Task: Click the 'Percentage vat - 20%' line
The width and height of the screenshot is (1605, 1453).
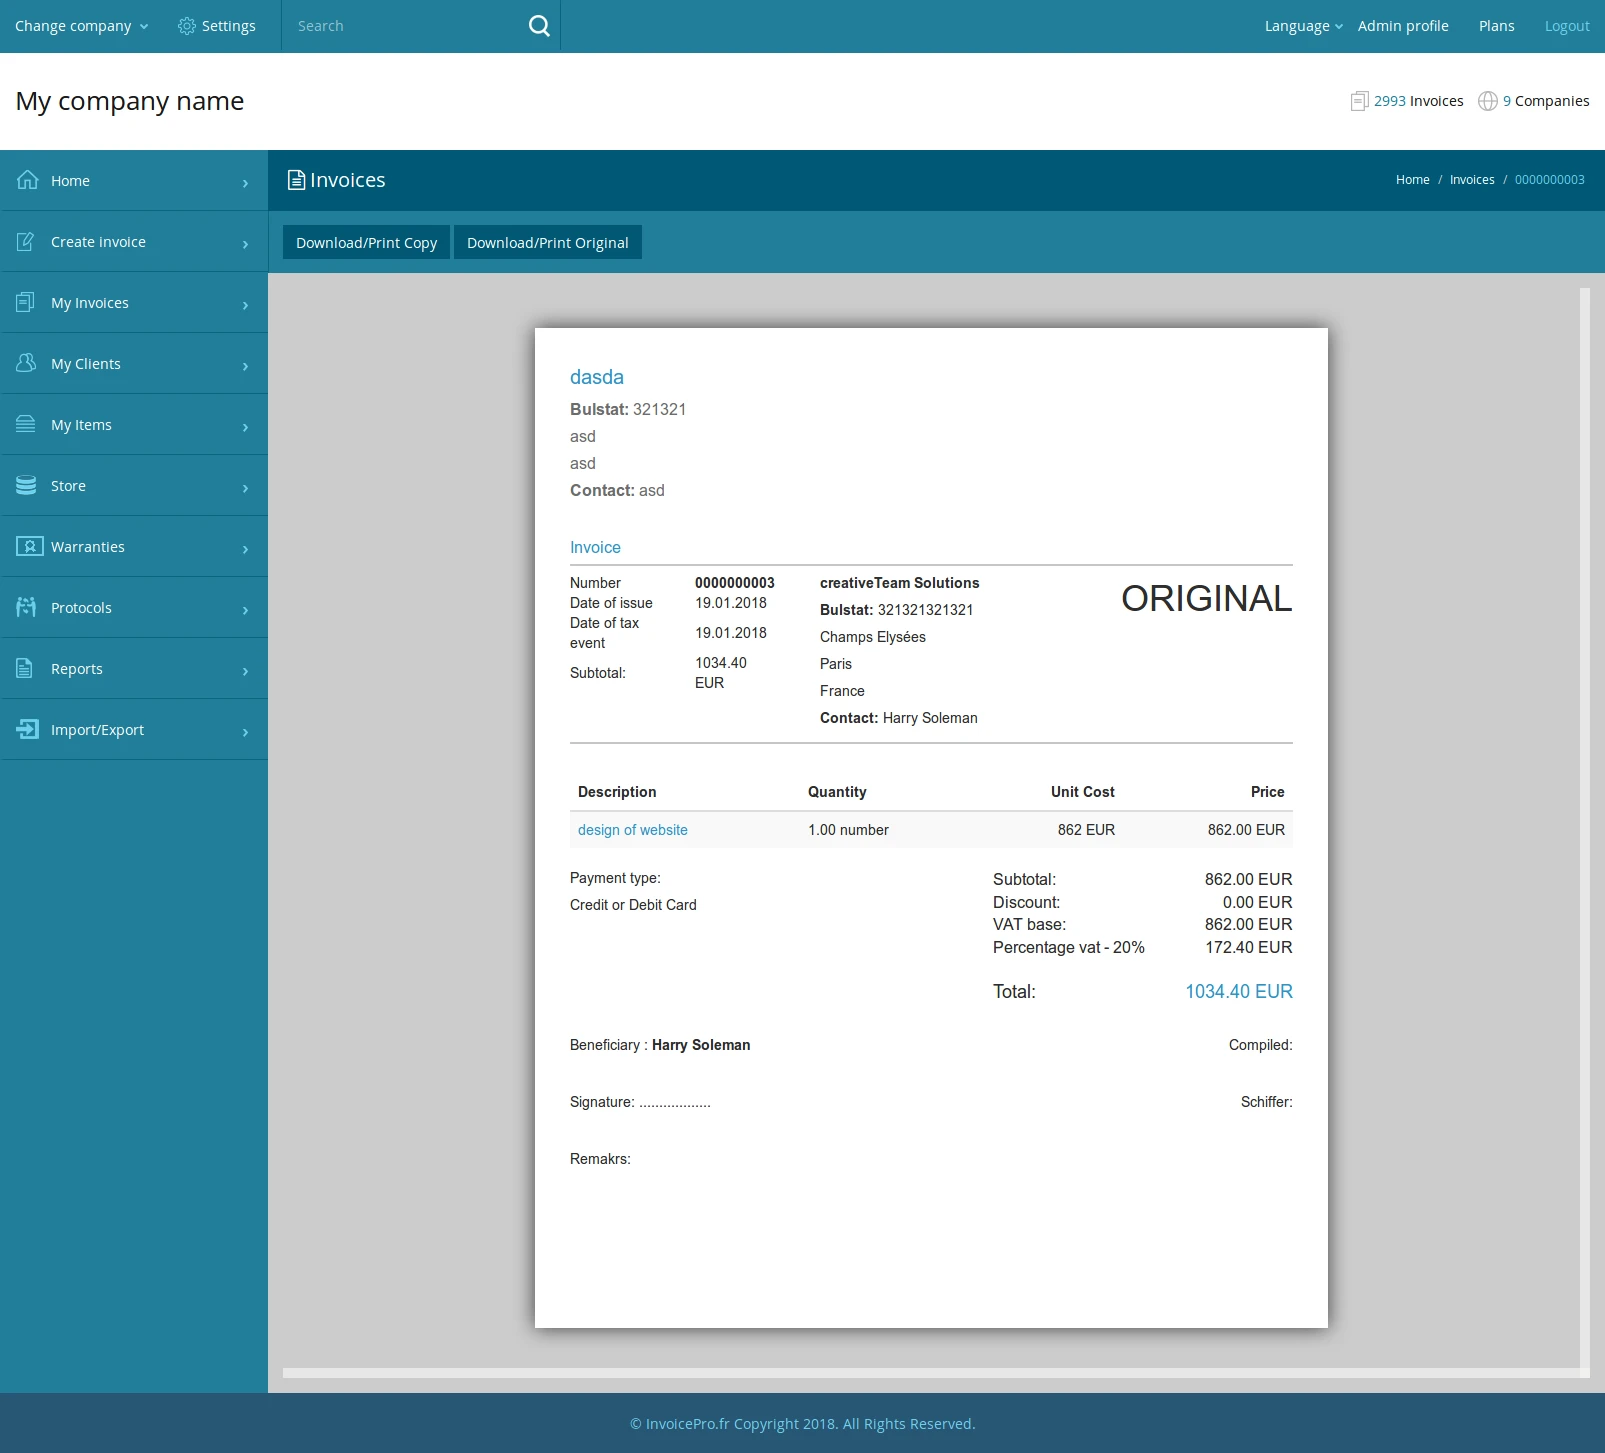Action: coord(1069,947)
